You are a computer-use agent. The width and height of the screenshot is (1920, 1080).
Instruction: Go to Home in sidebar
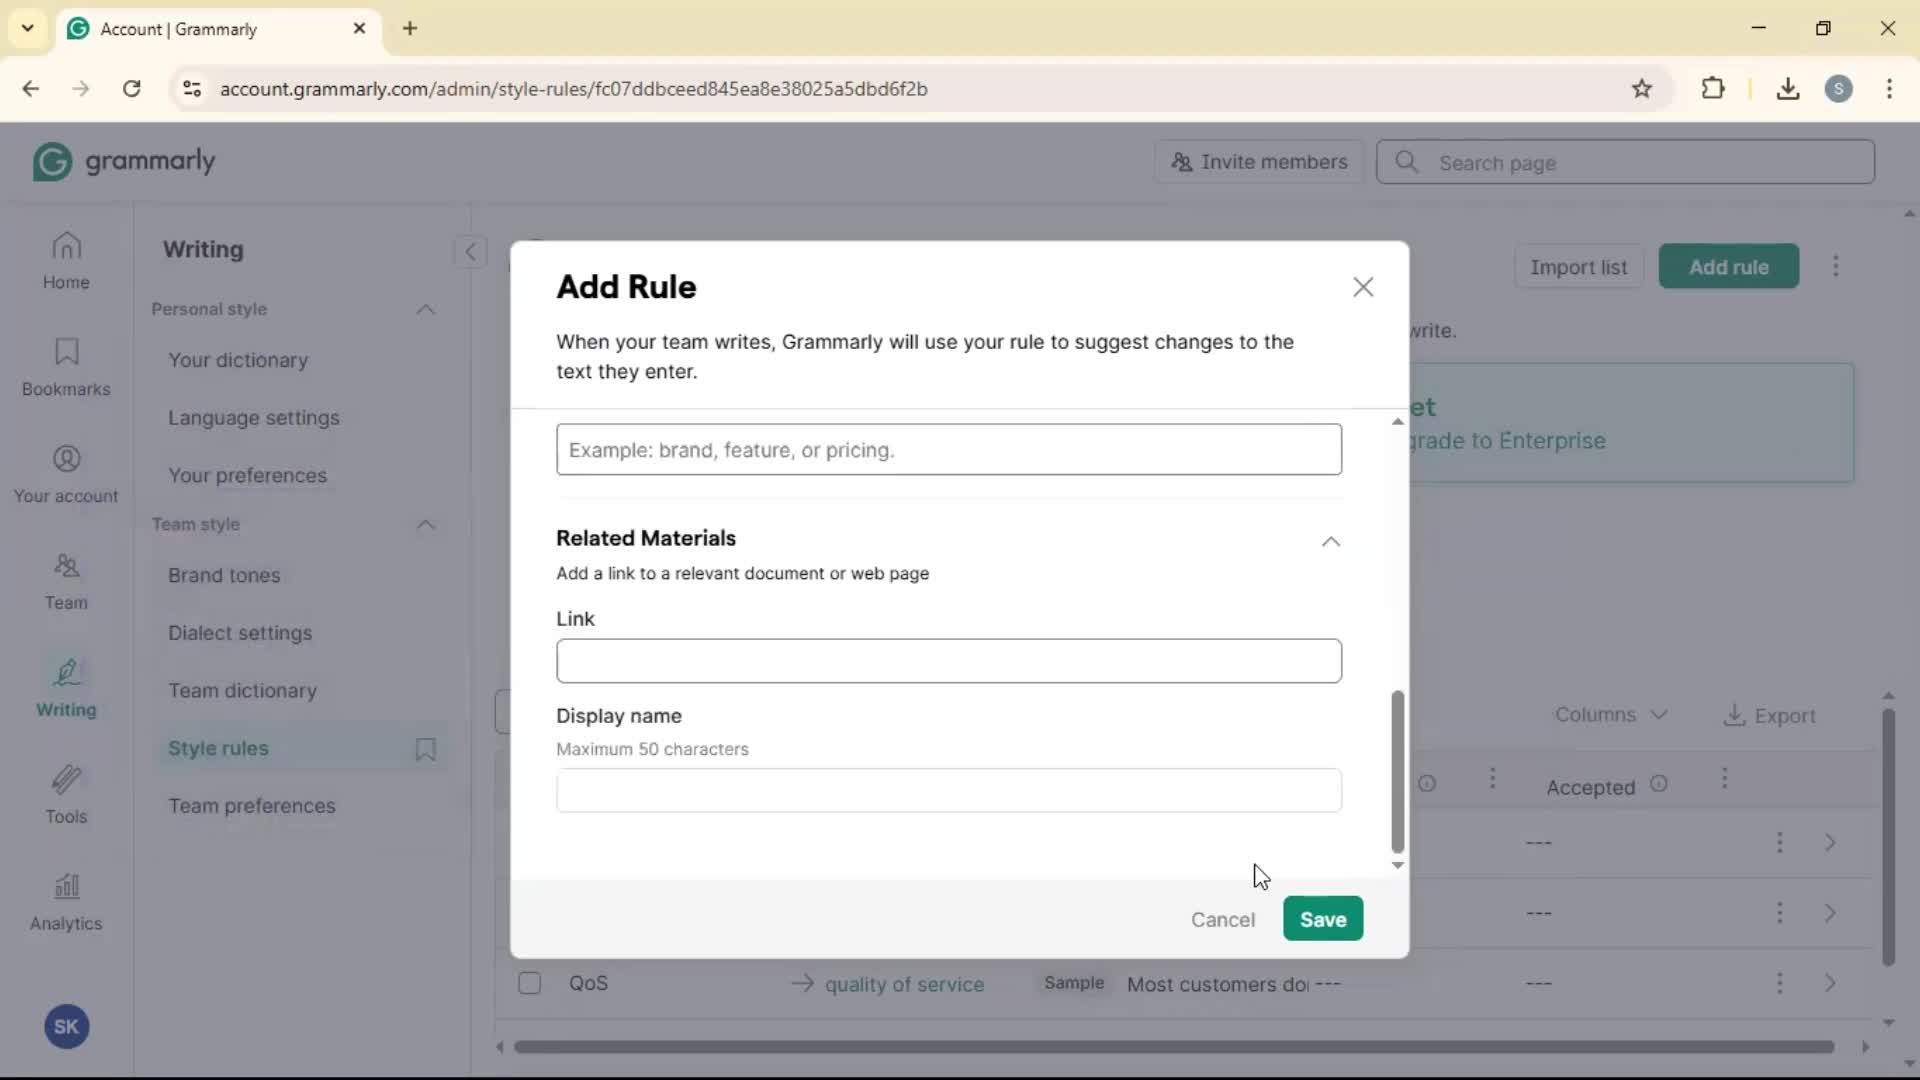pyautogui.click(x=66, y=260)
